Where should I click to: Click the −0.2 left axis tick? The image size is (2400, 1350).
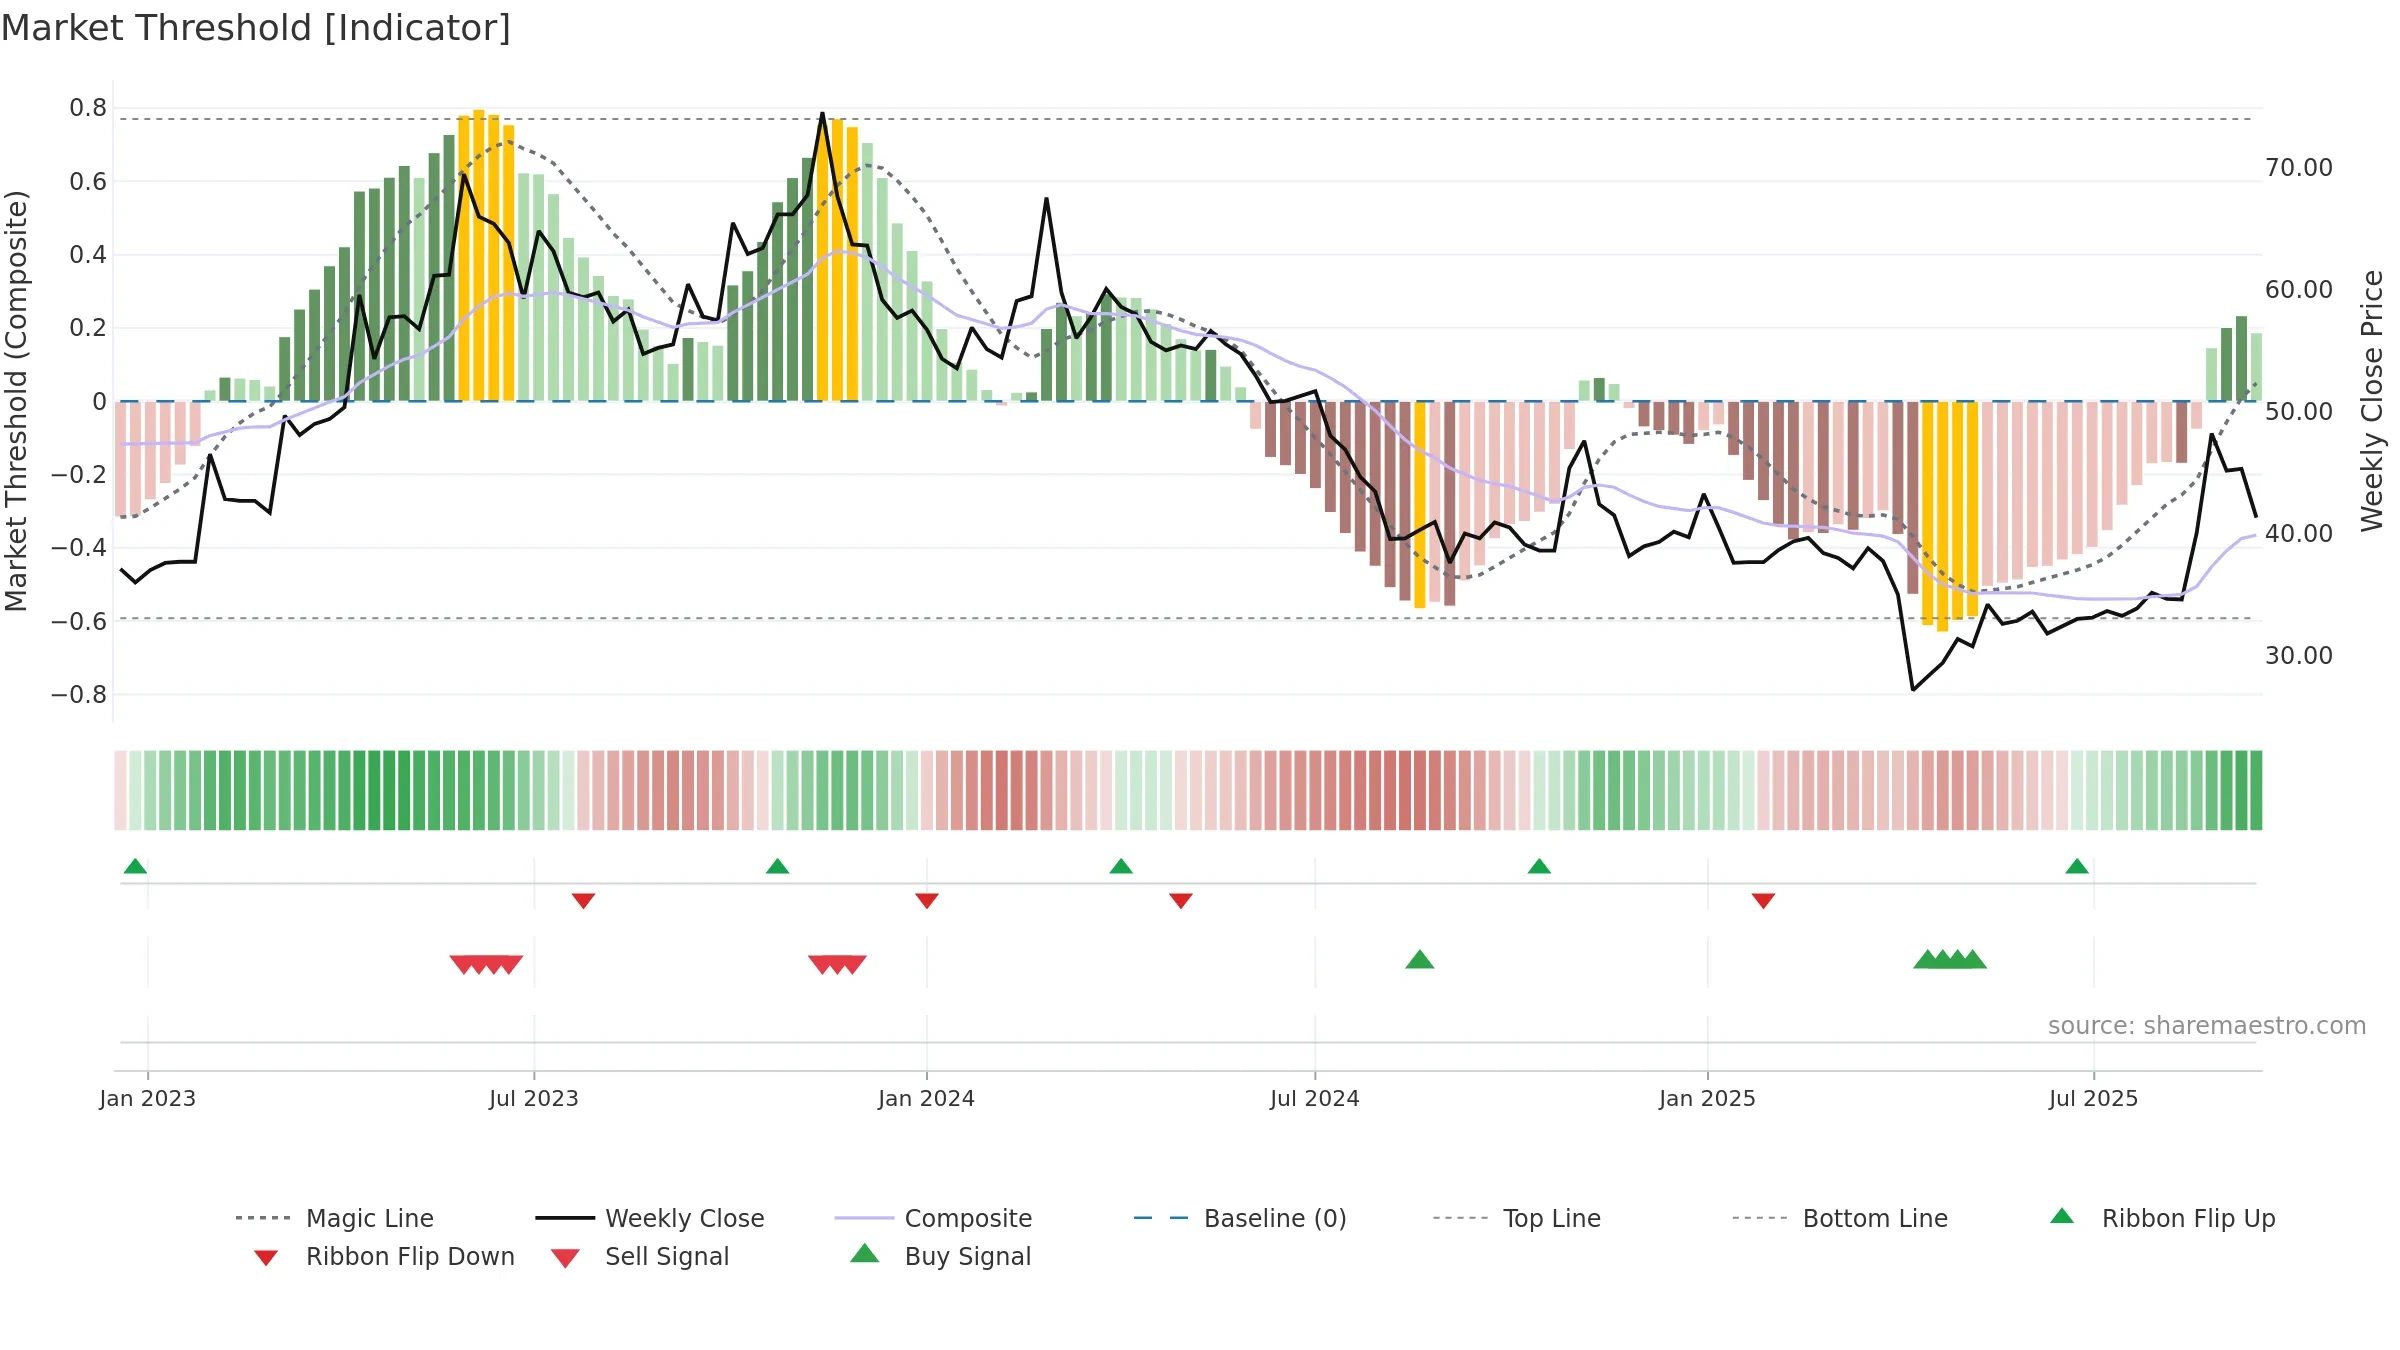(79, 475)
